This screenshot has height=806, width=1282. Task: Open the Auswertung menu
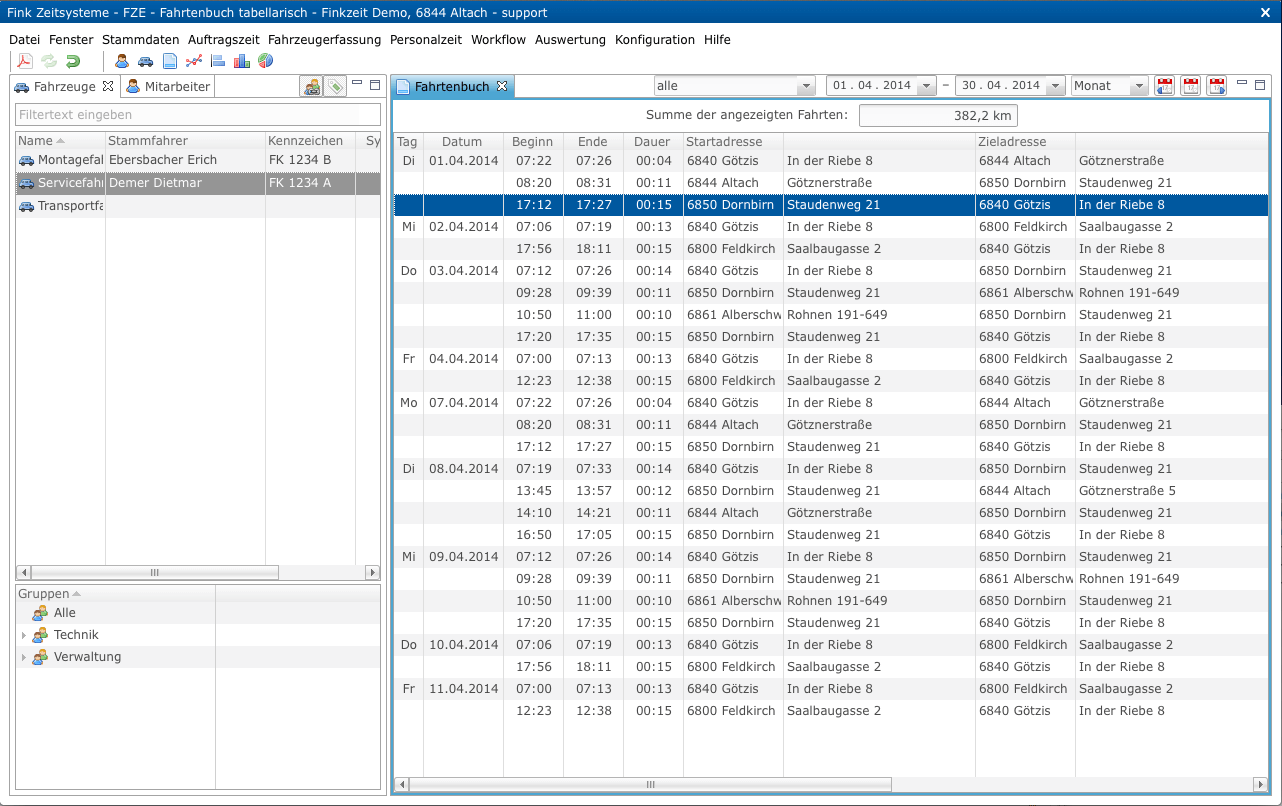tap(570, 40)
